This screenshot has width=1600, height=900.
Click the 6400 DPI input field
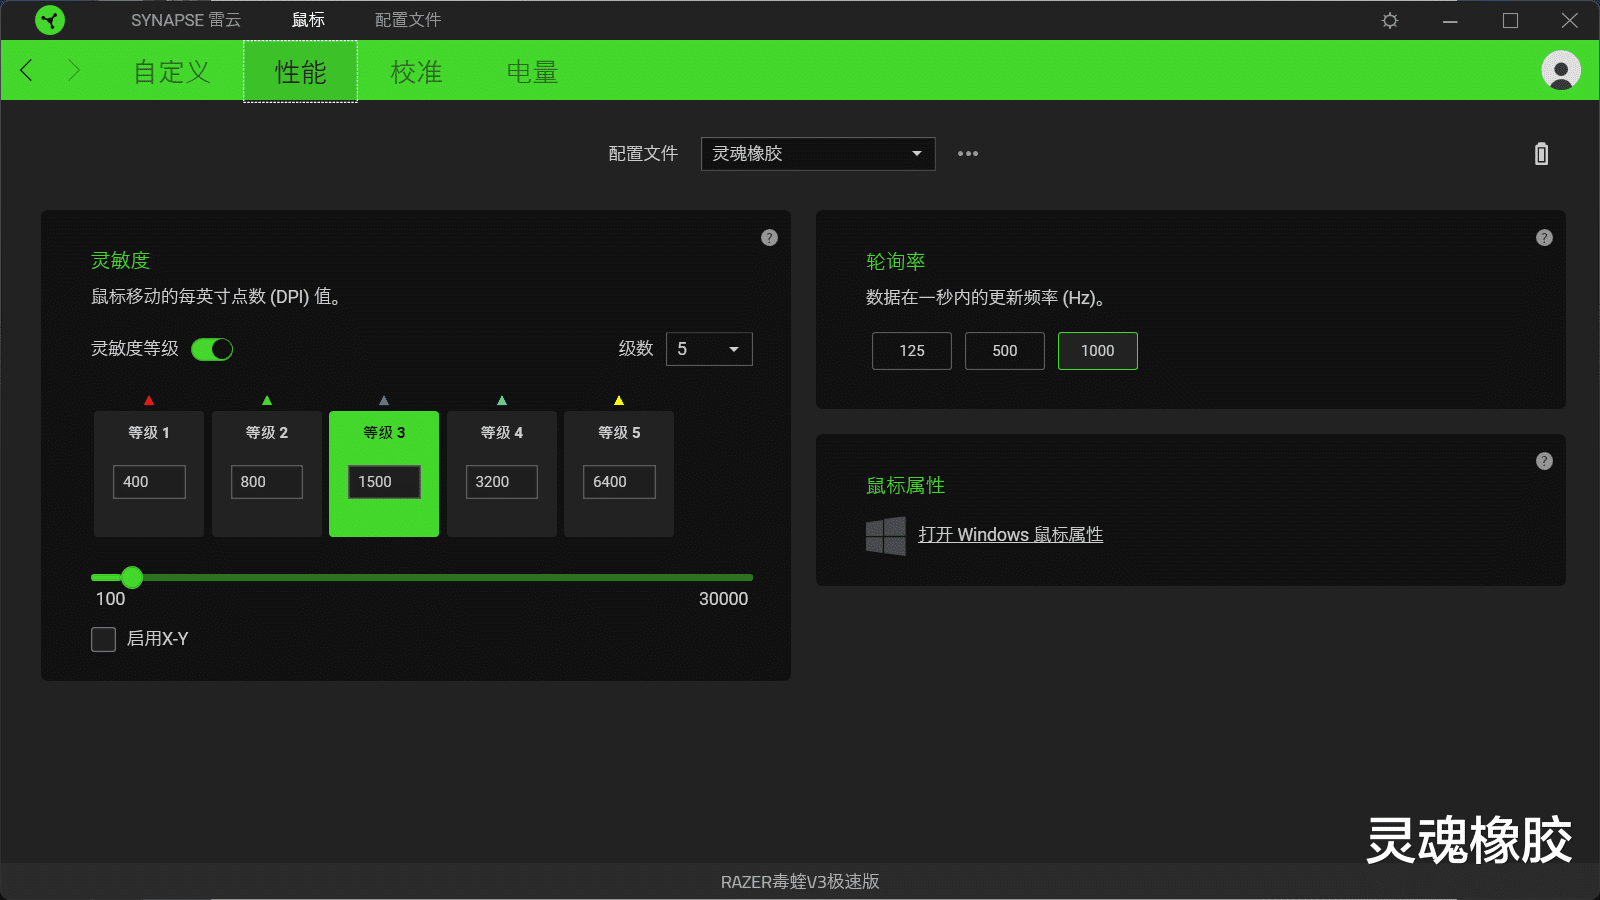tap(619, 482)
